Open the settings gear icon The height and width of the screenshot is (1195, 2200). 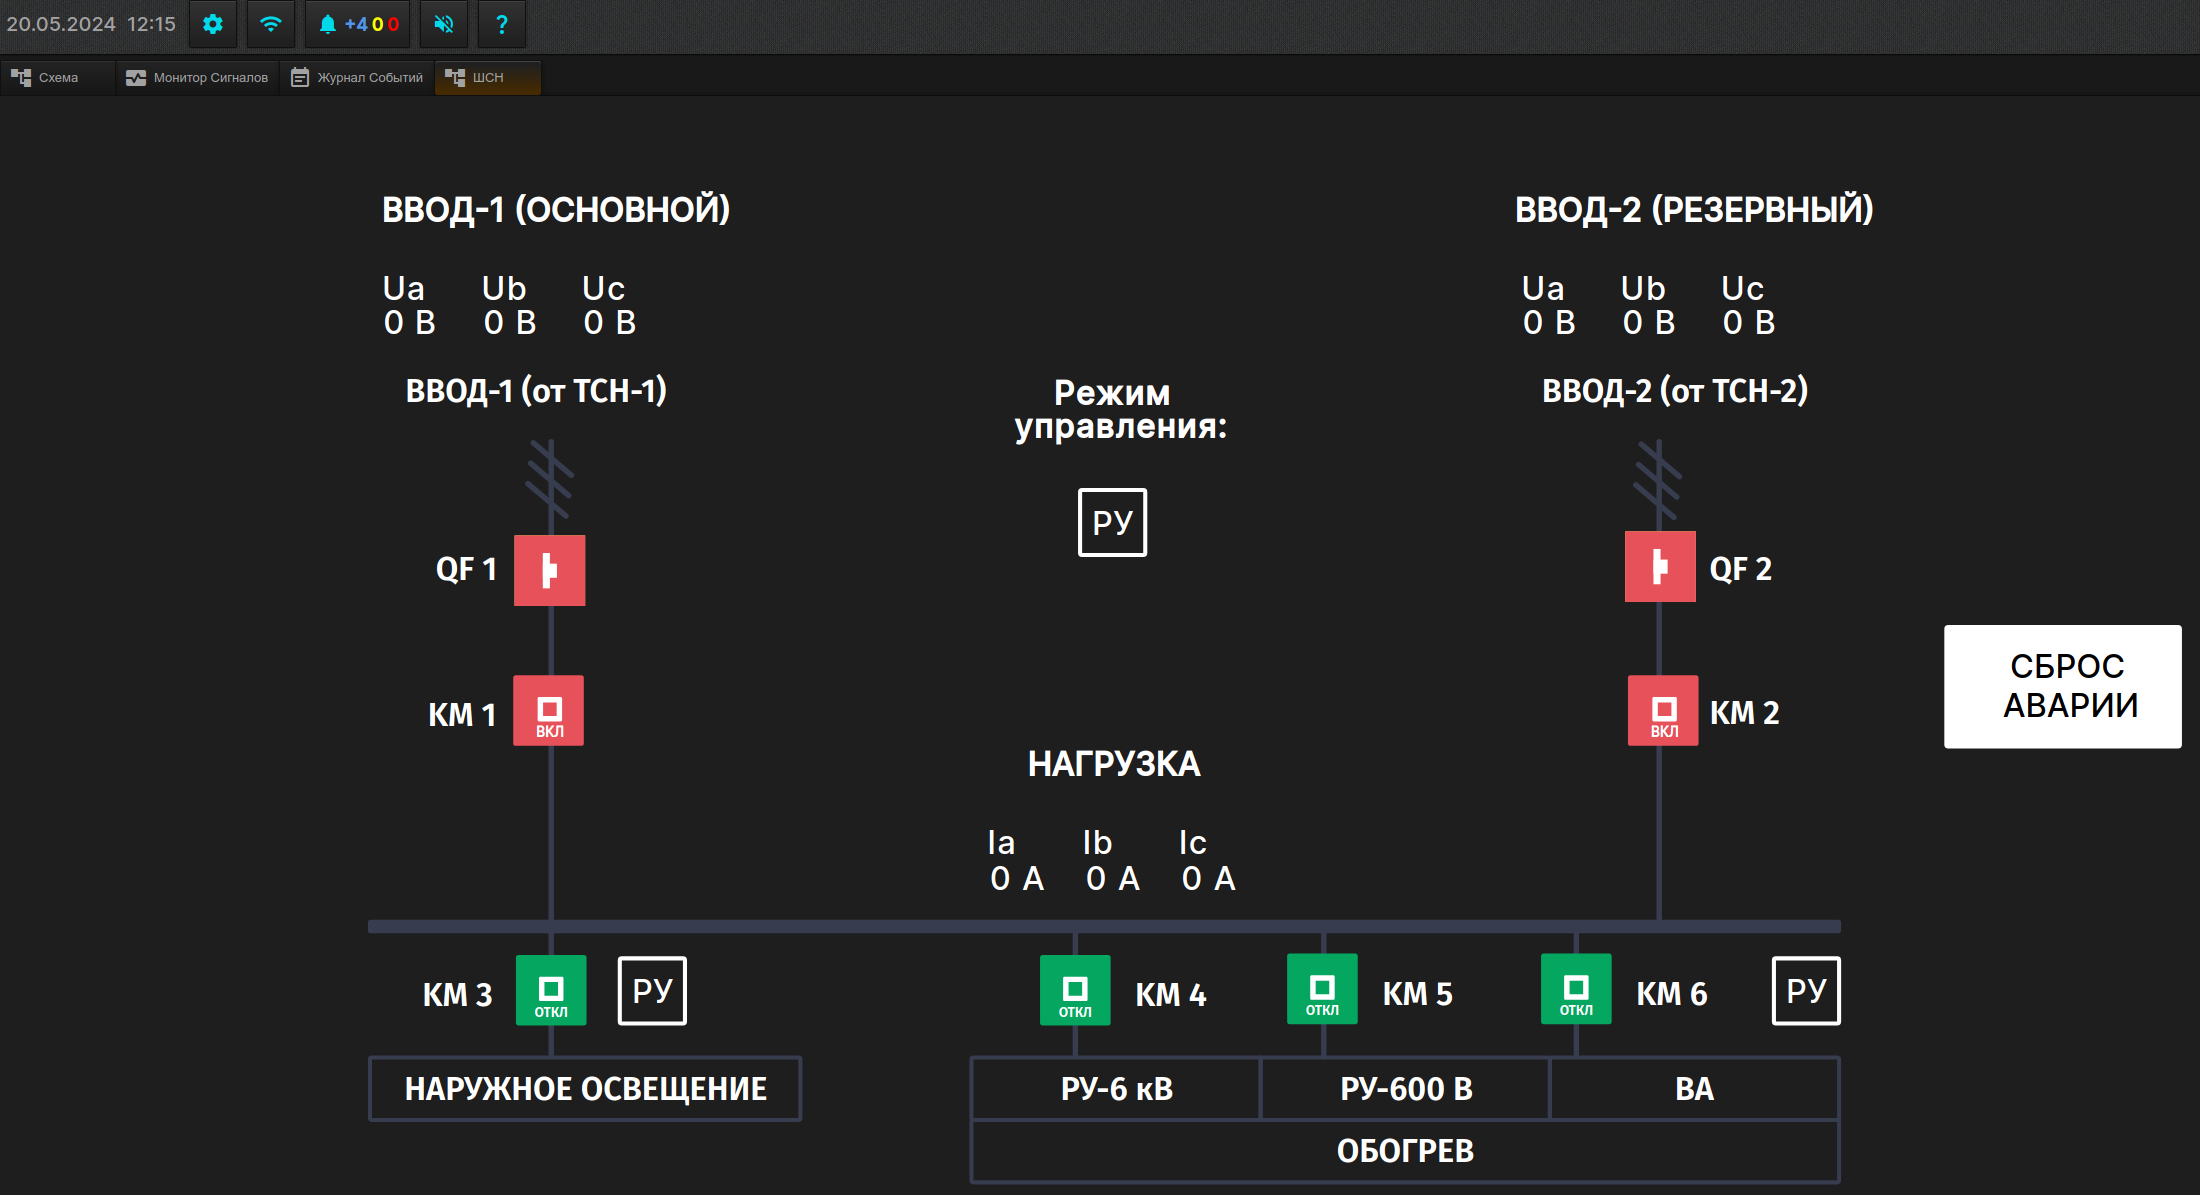[x=213, y=24]
